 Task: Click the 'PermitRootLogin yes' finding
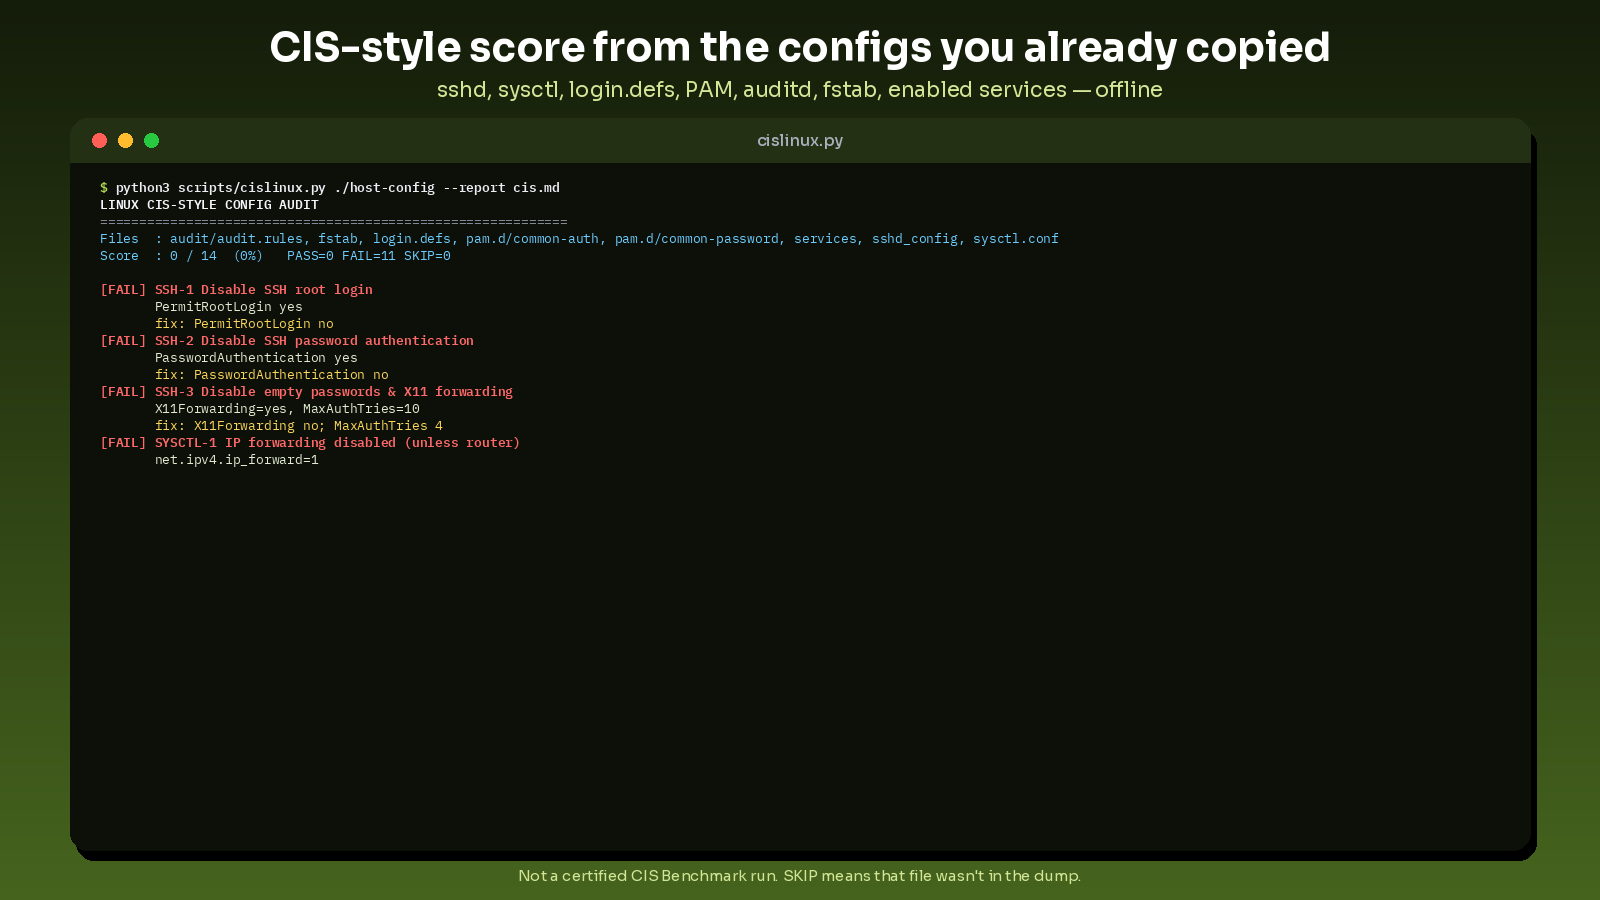point(228,307)
